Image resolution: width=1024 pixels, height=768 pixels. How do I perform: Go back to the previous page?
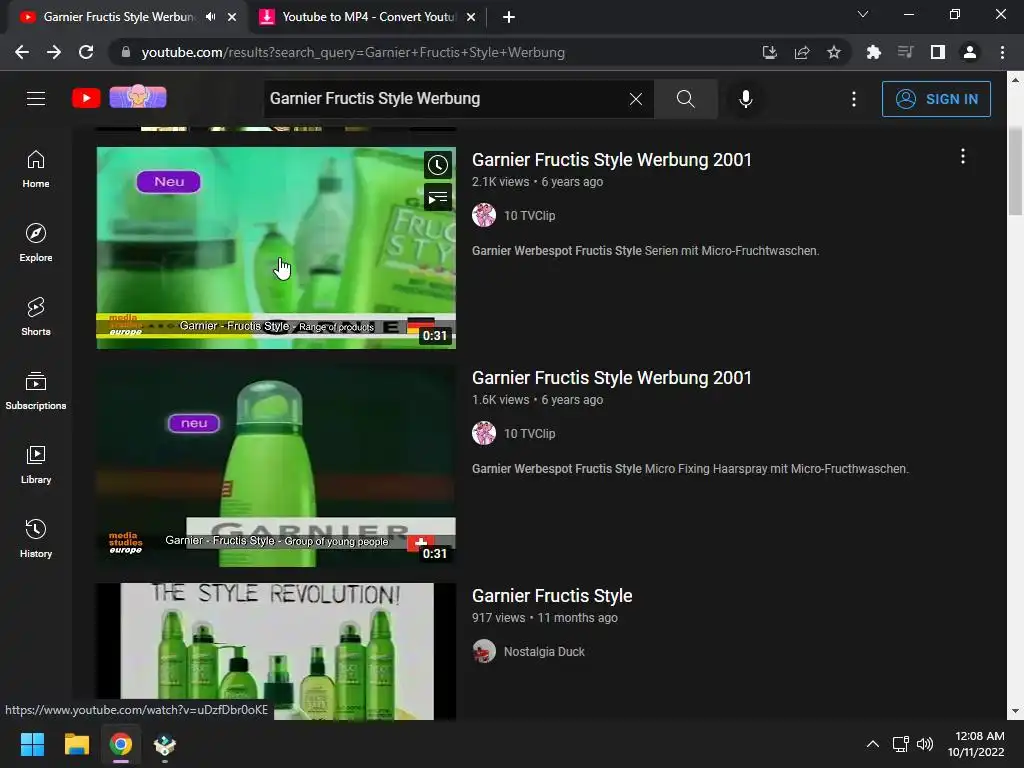pyautogui.click(x=22, y=52)
